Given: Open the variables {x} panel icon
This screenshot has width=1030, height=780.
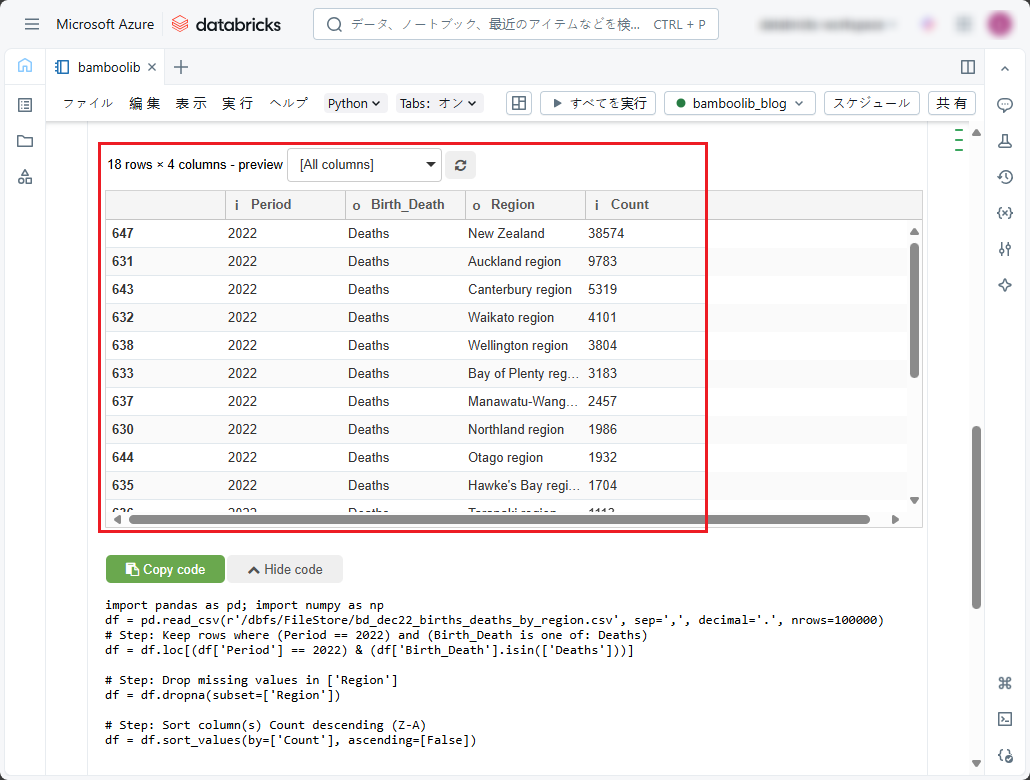Looking at the screenshot, I should point(1005,213).
